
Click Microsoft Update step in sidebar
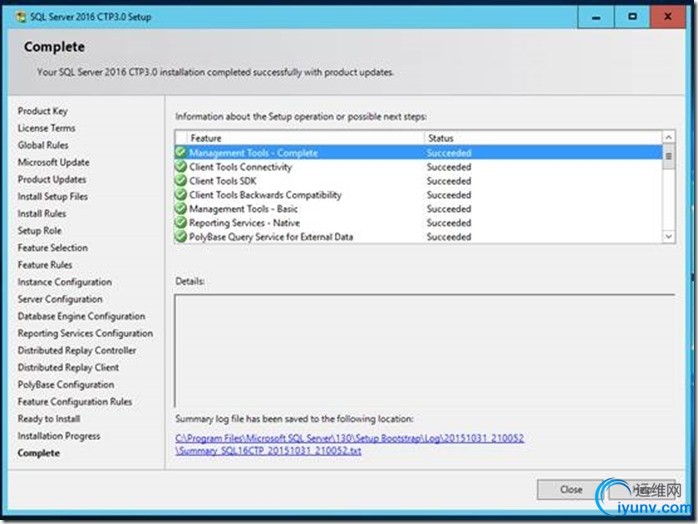coord(53,162)
